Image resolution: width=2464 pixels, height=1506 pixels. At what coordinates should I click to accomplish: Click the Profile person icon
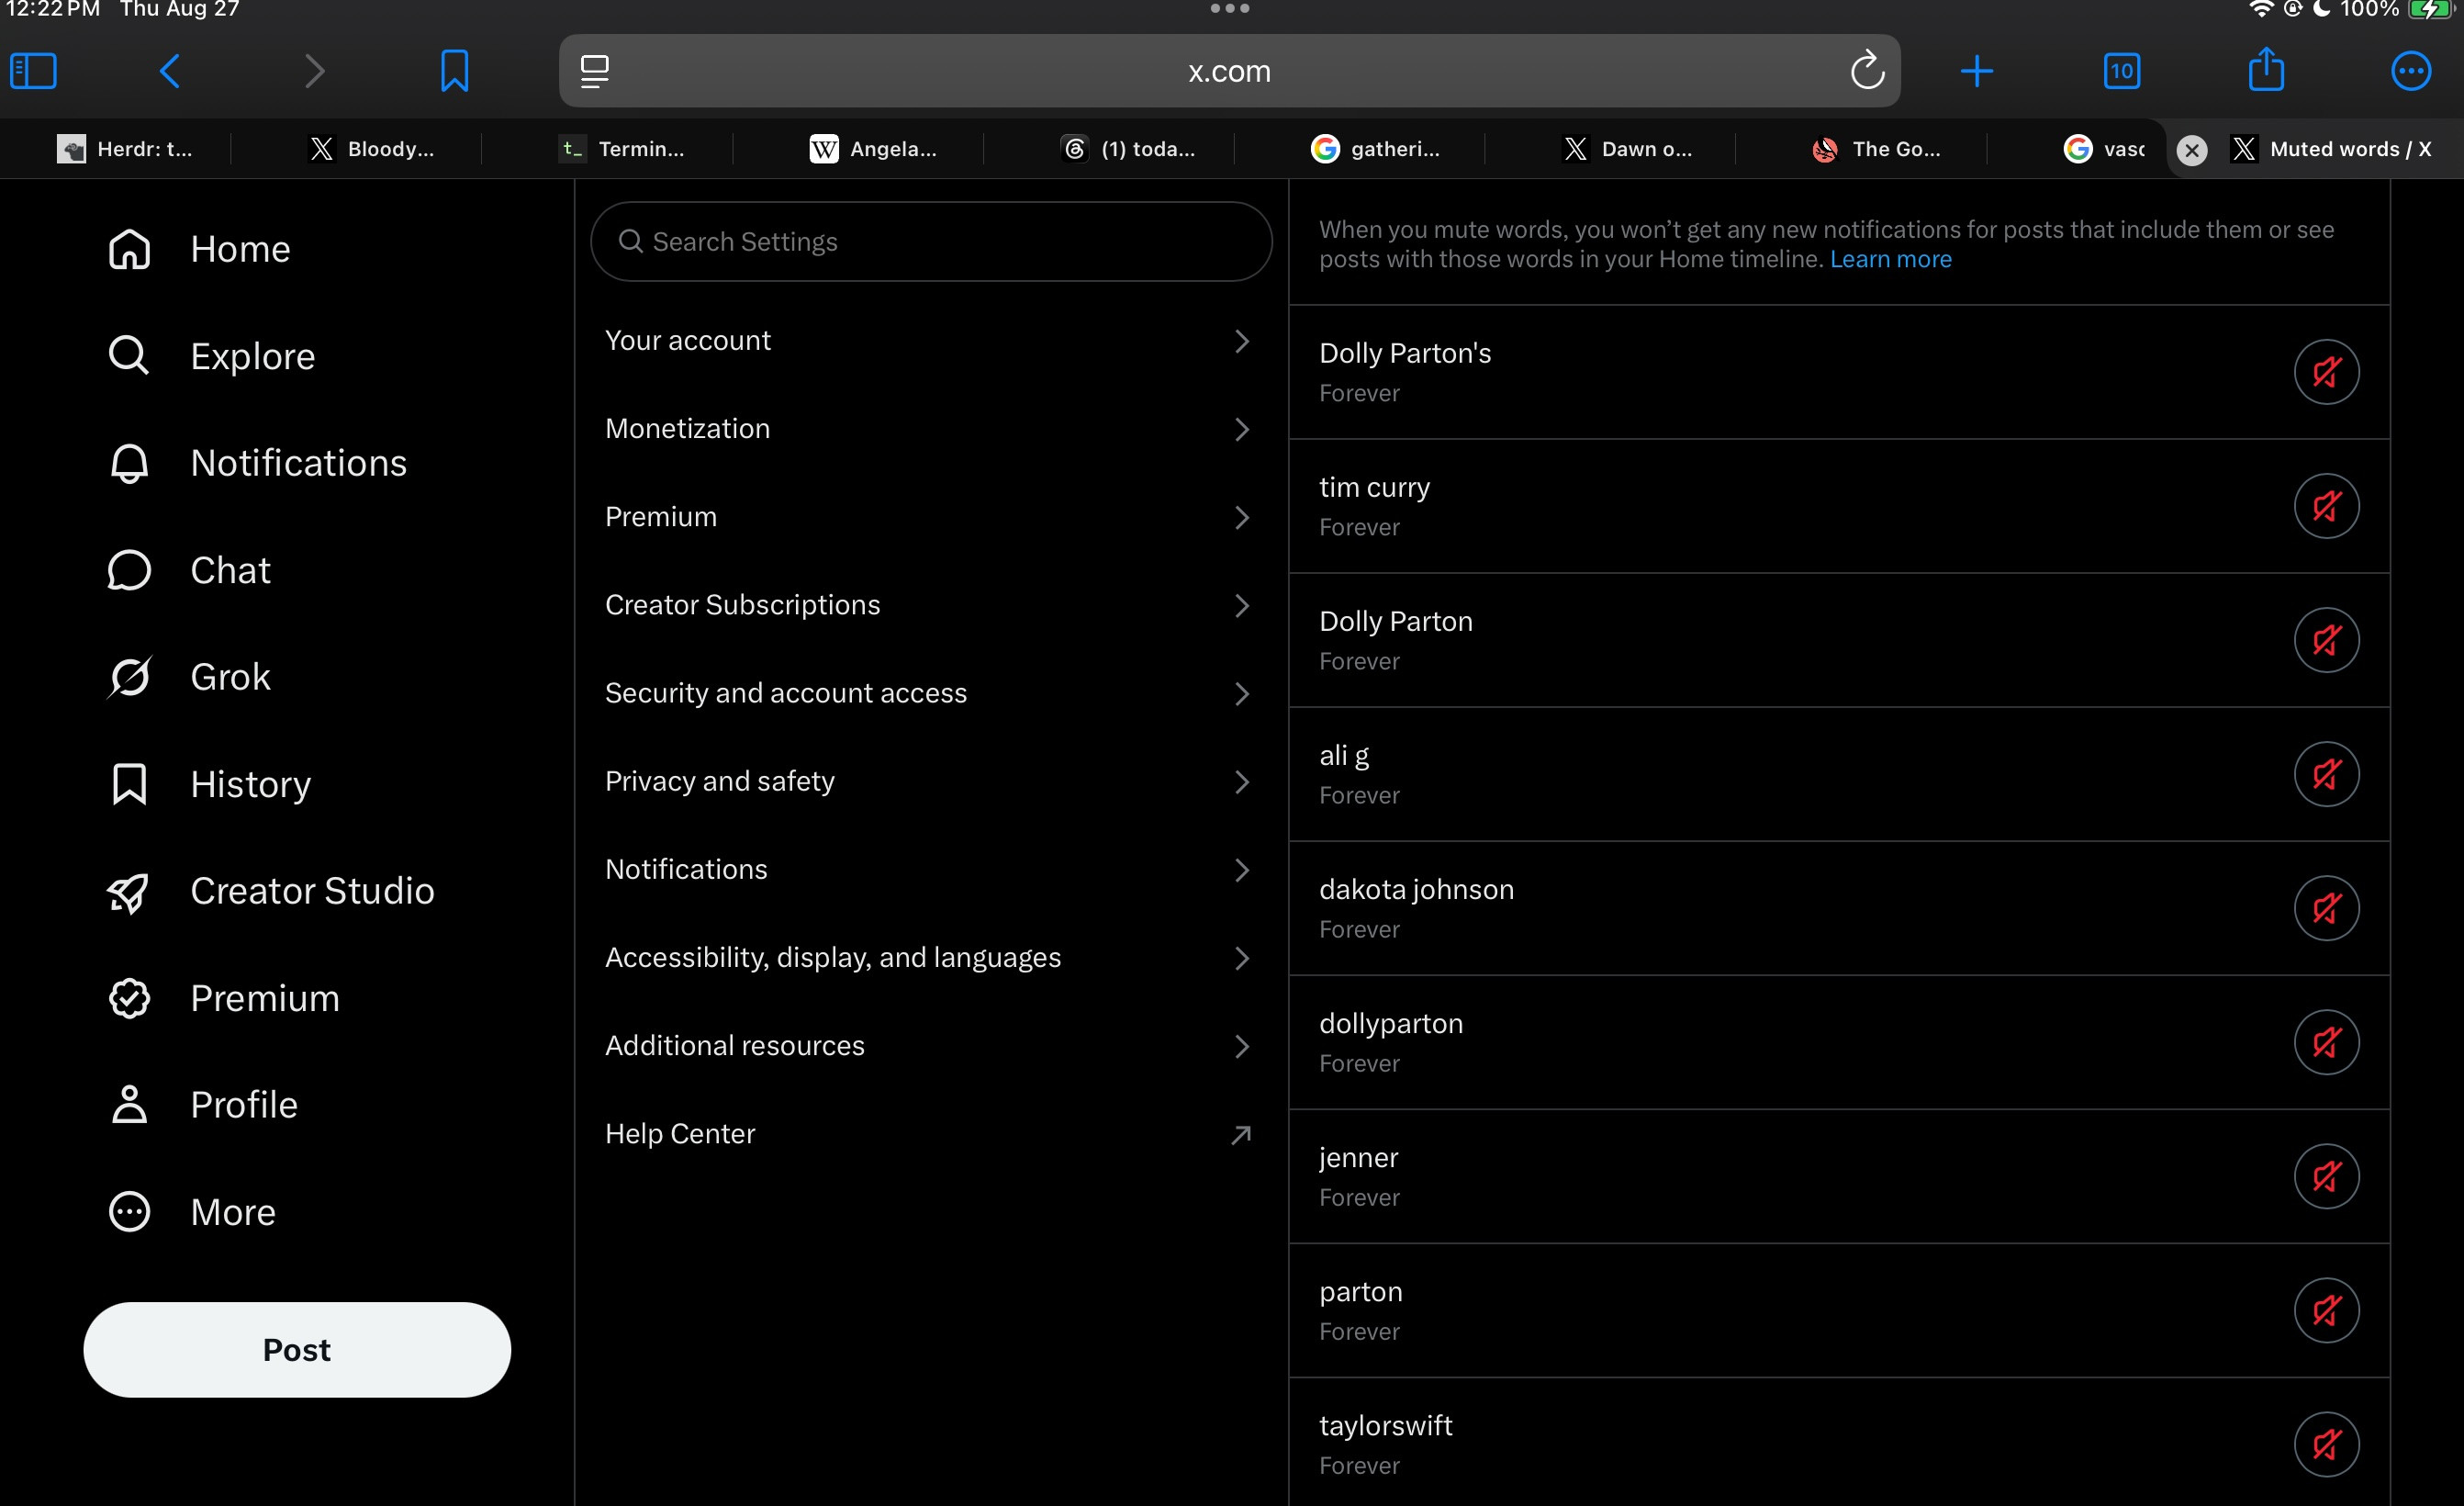pos(129,1105)
